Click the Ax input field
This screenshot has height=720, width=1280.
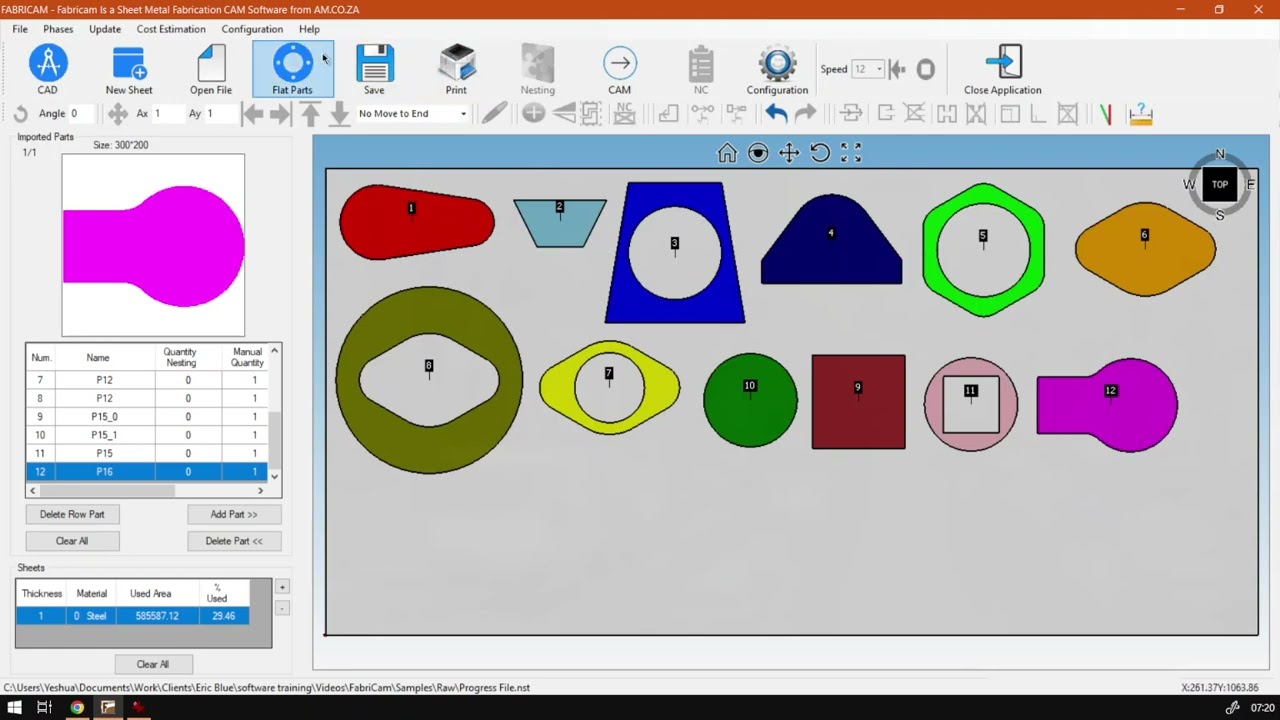[165, 114]
